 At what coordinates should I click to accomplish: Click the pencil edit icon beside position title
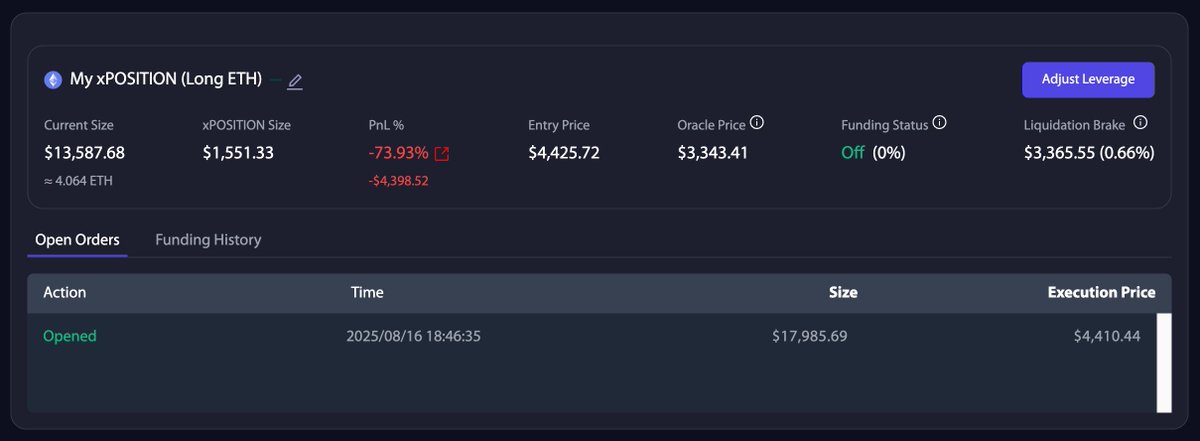[x=294, y=81]
